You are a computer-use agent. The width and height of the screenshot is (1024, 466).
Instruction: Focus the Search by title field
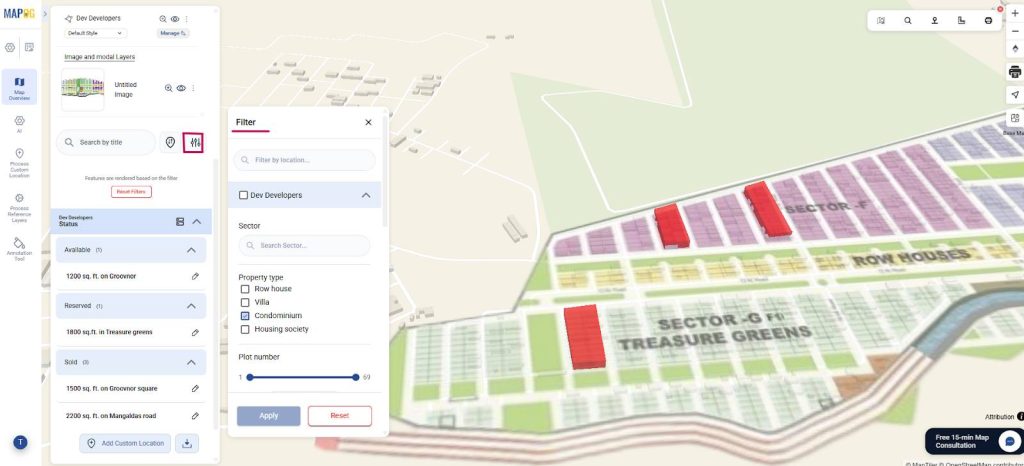tap(106, 142)
